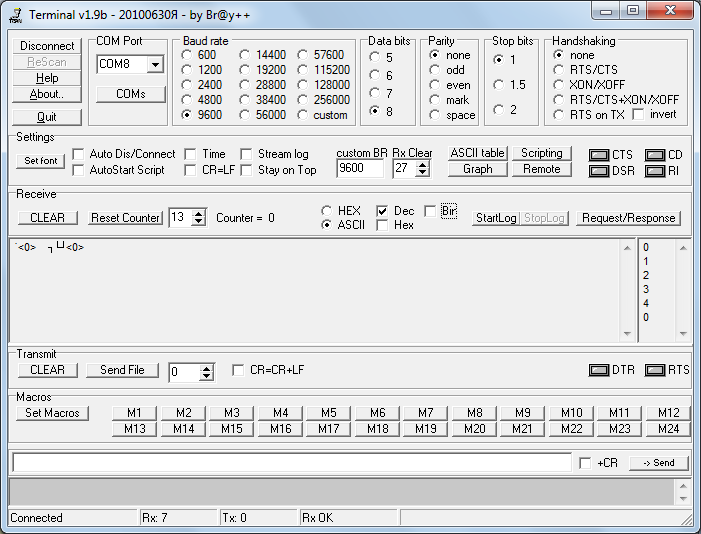Screen dimensions: 701x534
Task: Select the 115200 baud rate
Action: 304,70
